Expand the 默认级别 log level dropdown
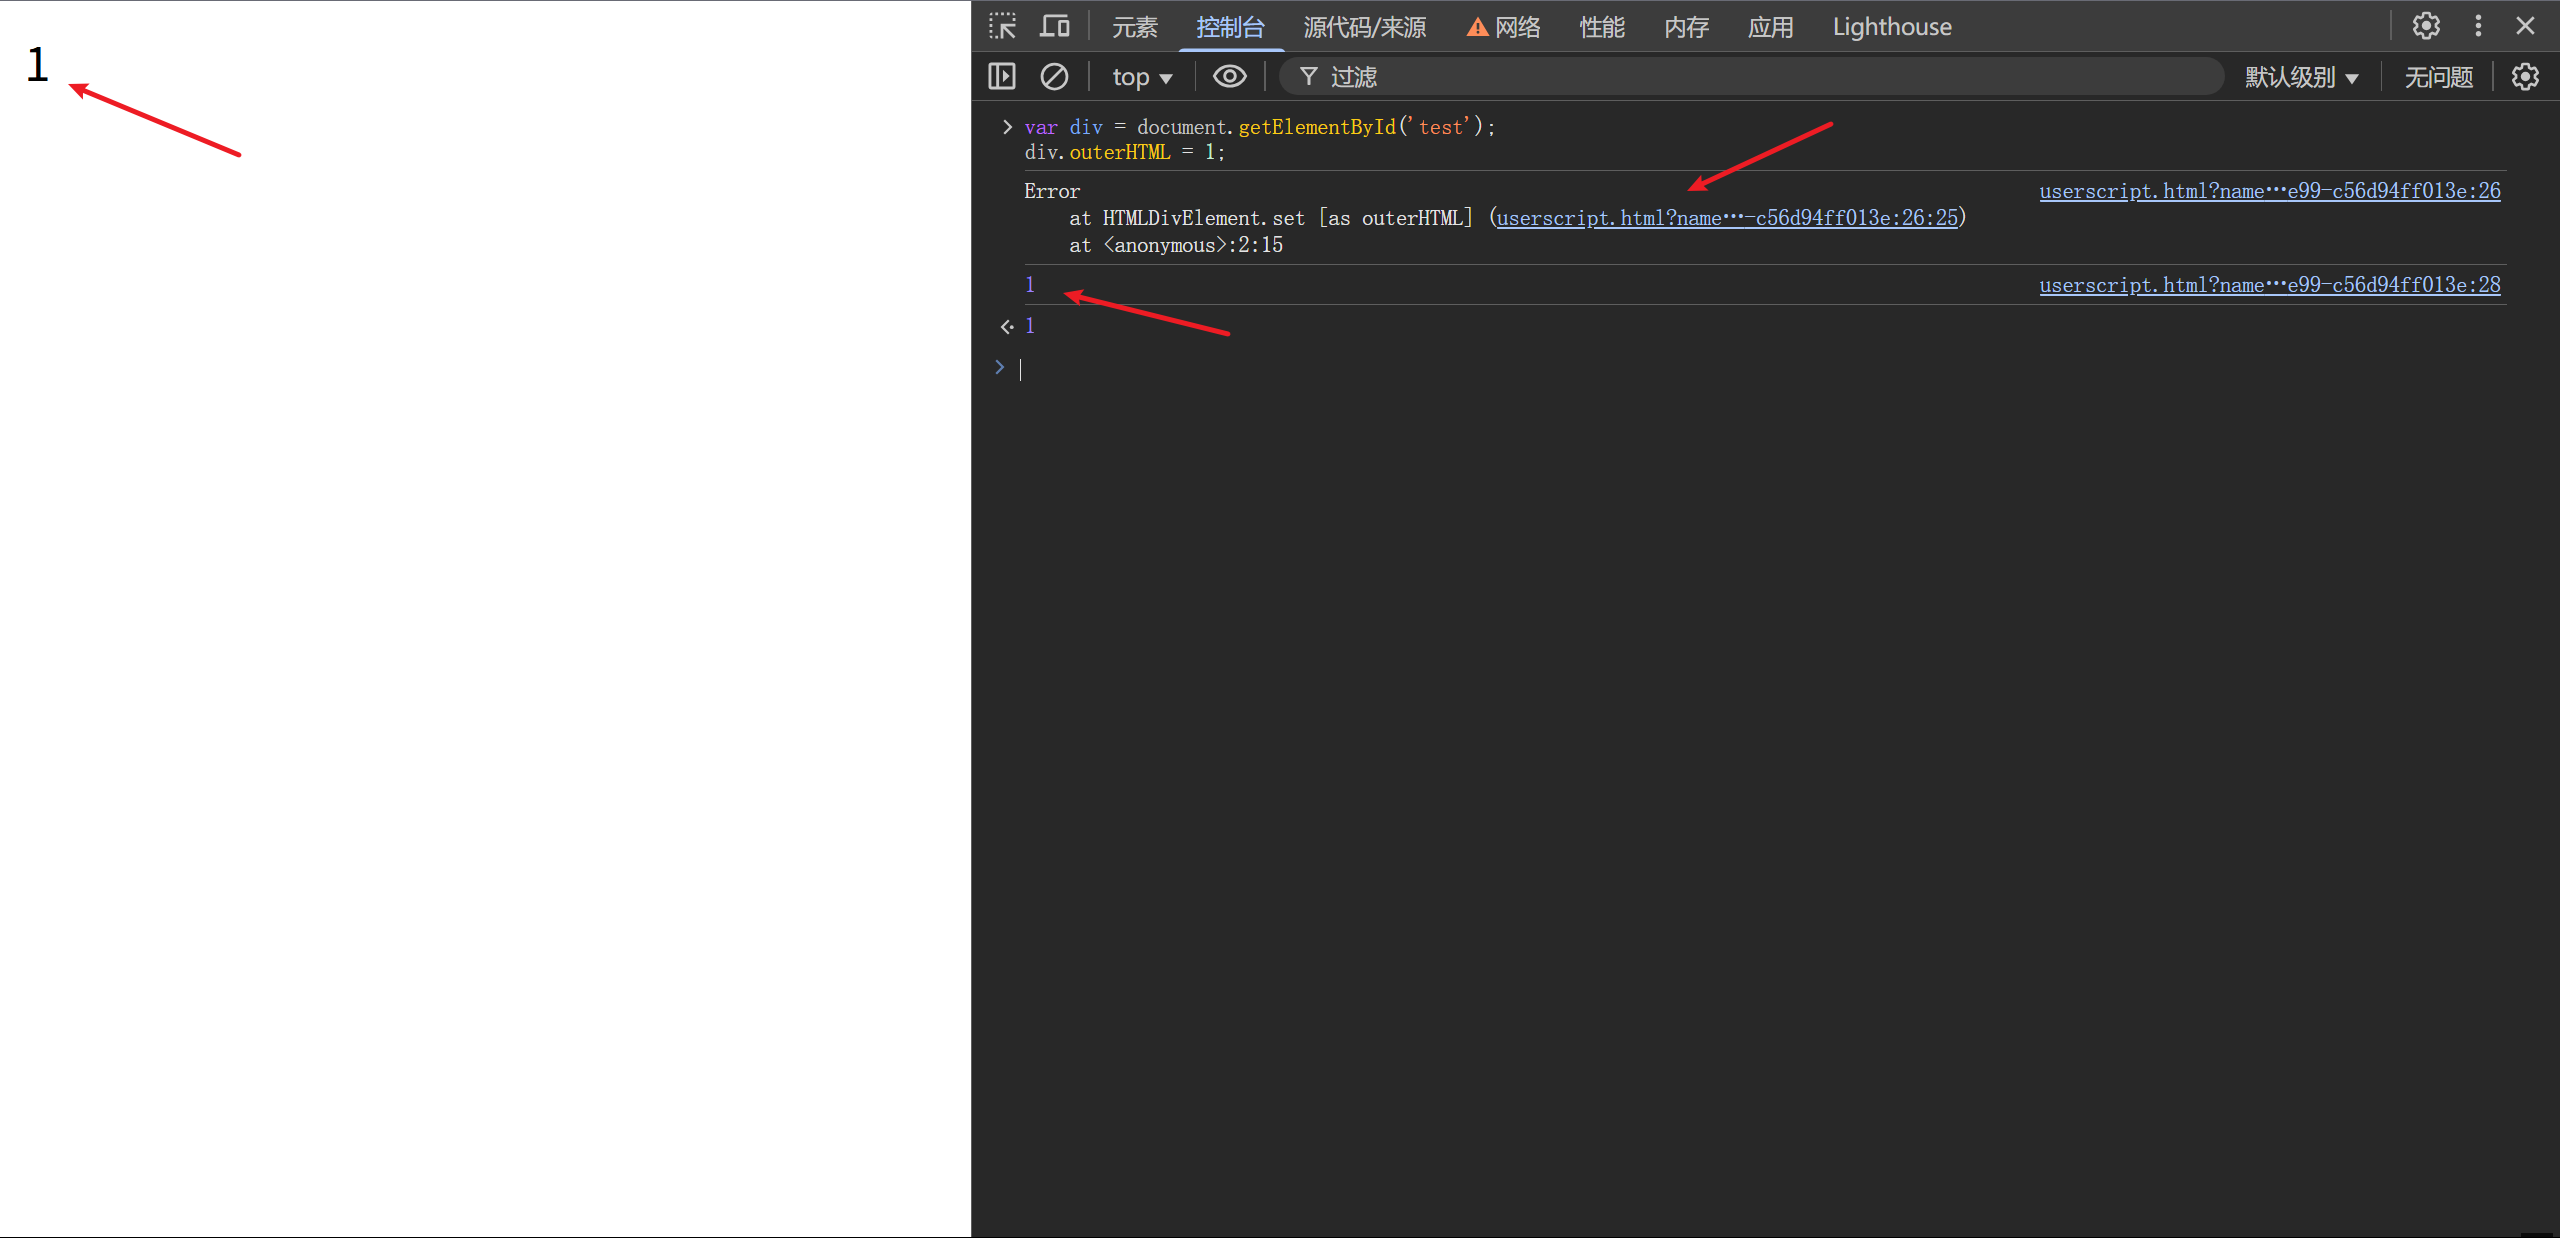Screen dimensions: 2560x1238 point(2301,77)
